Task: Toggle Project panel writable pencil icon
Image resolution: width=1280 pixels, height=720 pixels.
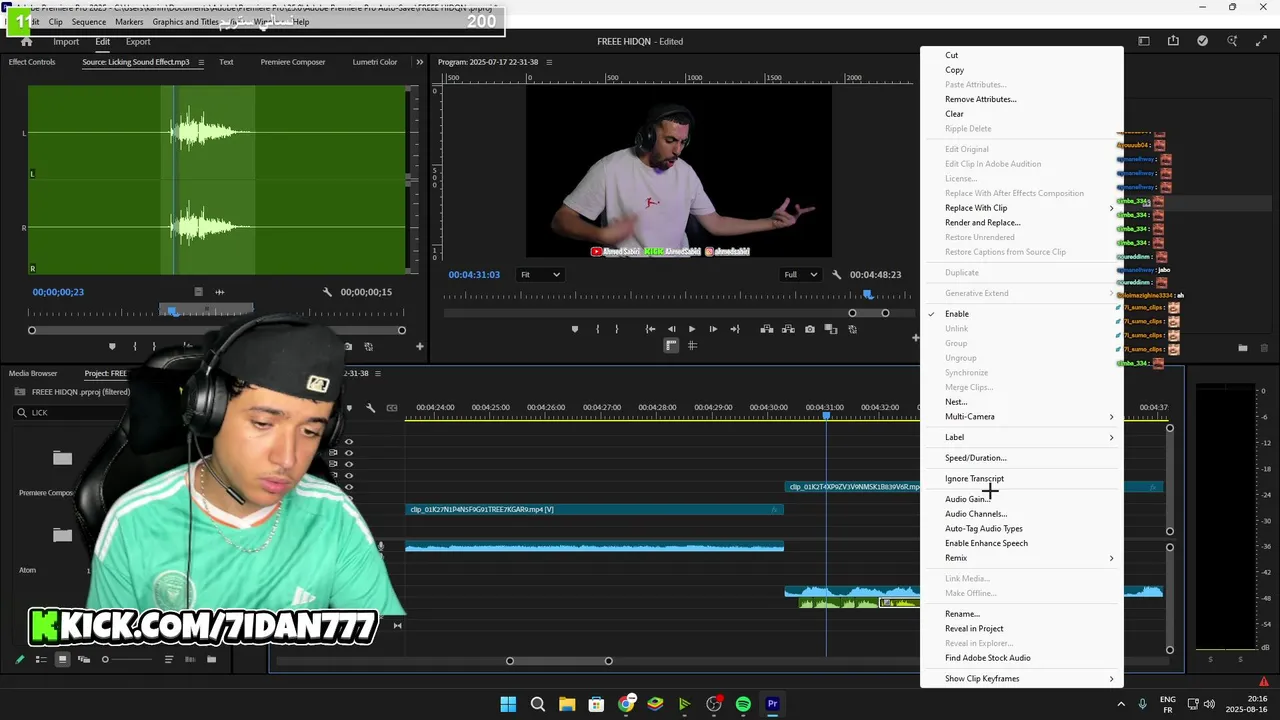Action: (x=19, y=659)
